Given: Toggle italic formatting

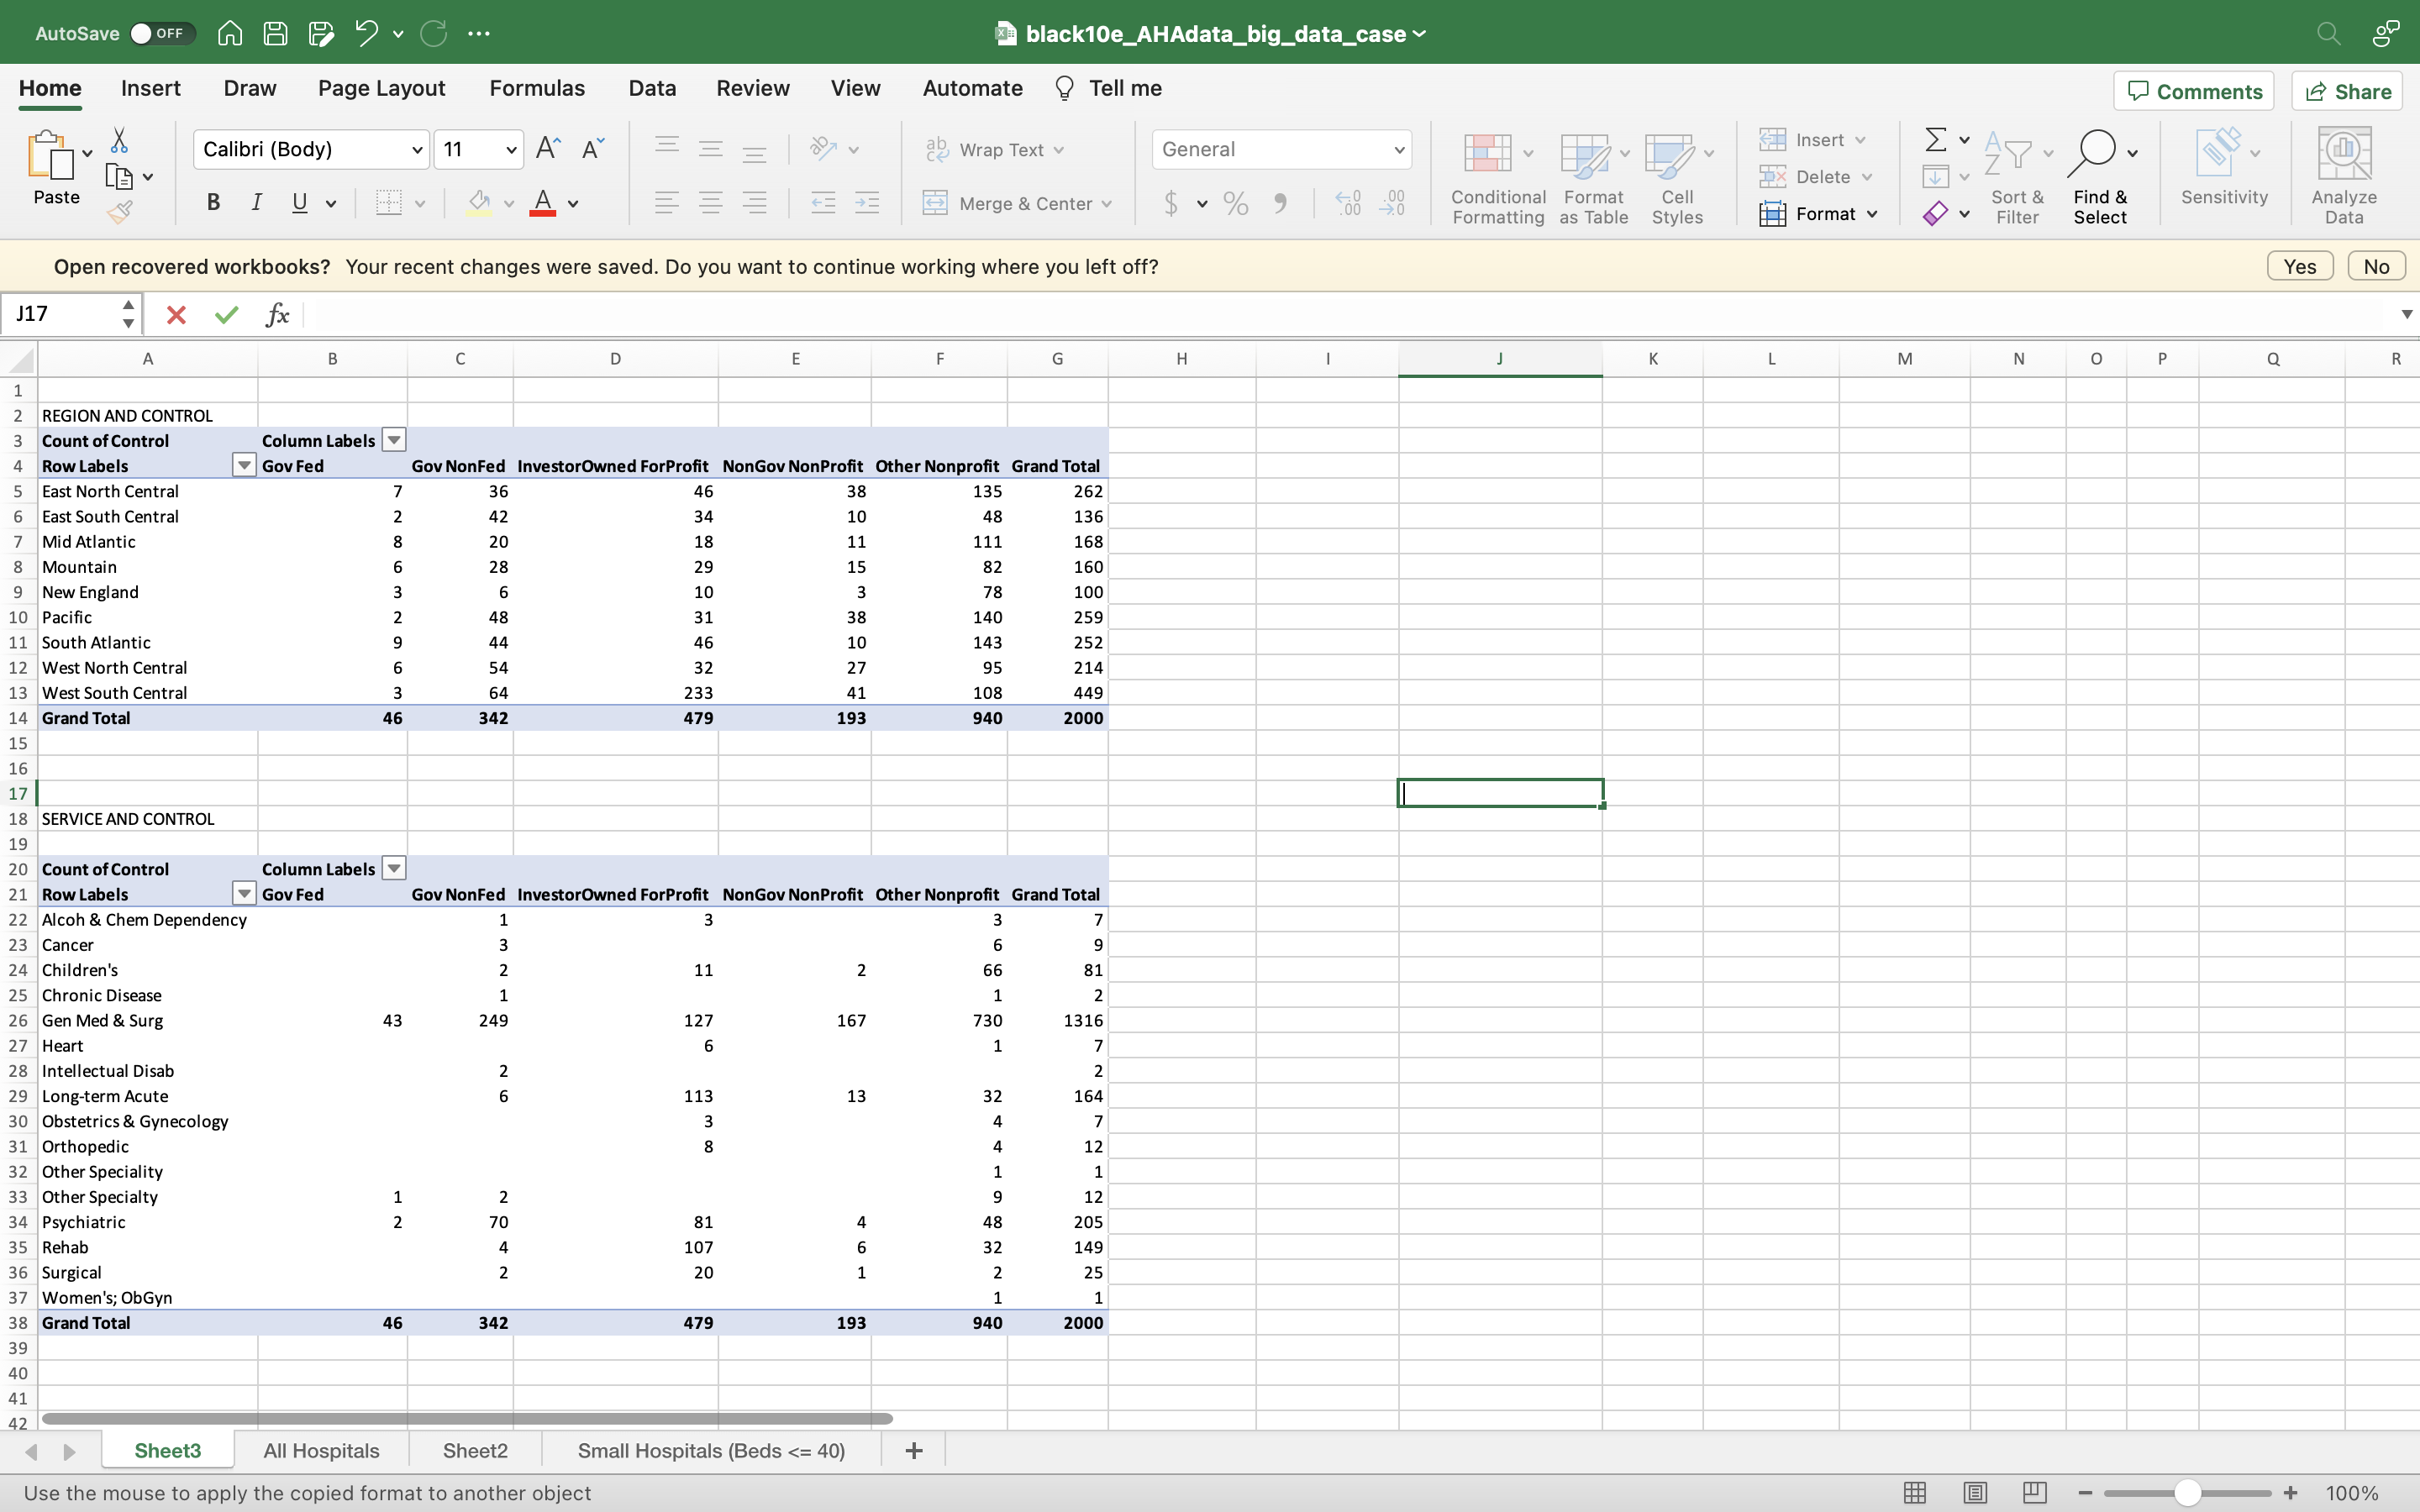Looking at the screenshot, I should pos(256,203).
